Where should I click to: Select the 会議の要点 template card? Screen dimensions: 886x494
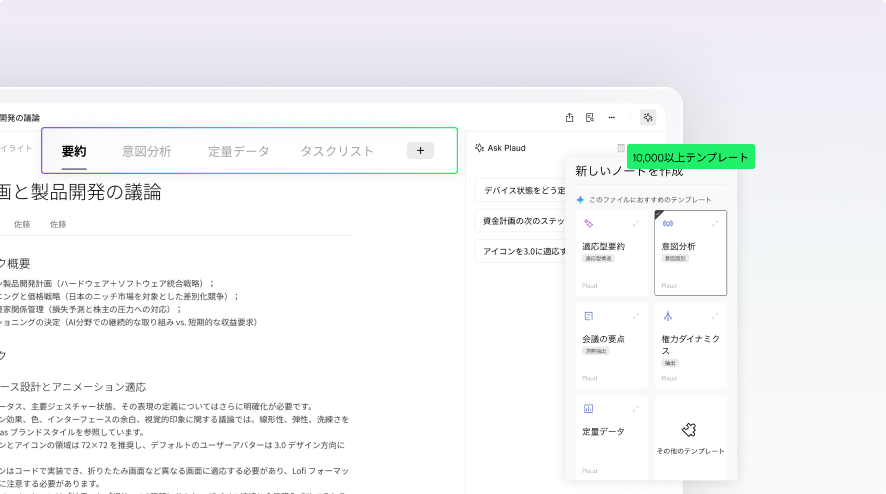coord(610,345)
